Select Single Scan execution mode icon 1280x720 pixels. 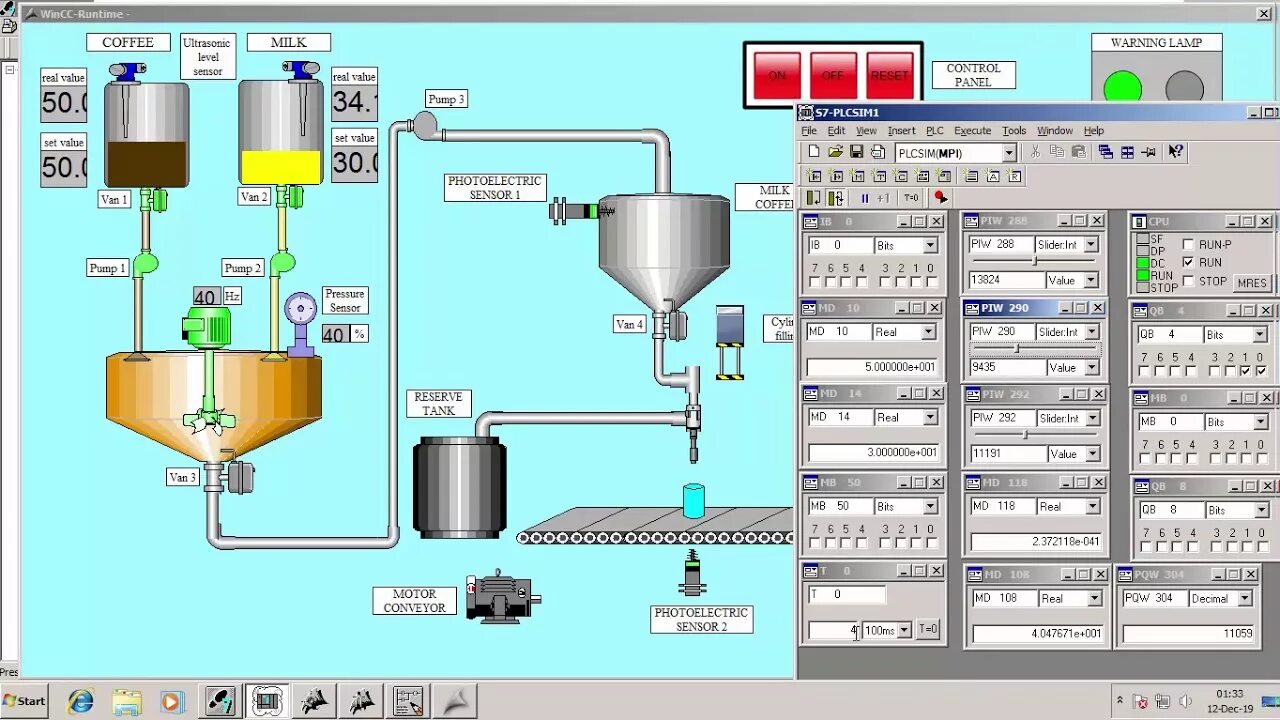(x=814, y=198)
